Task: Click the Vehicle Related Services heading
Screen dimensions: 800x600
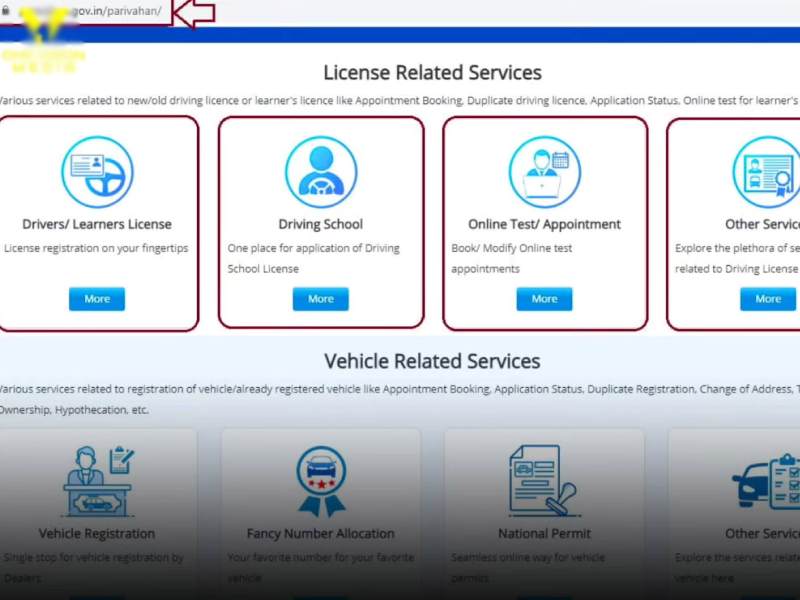Action: tap(433, 361)
